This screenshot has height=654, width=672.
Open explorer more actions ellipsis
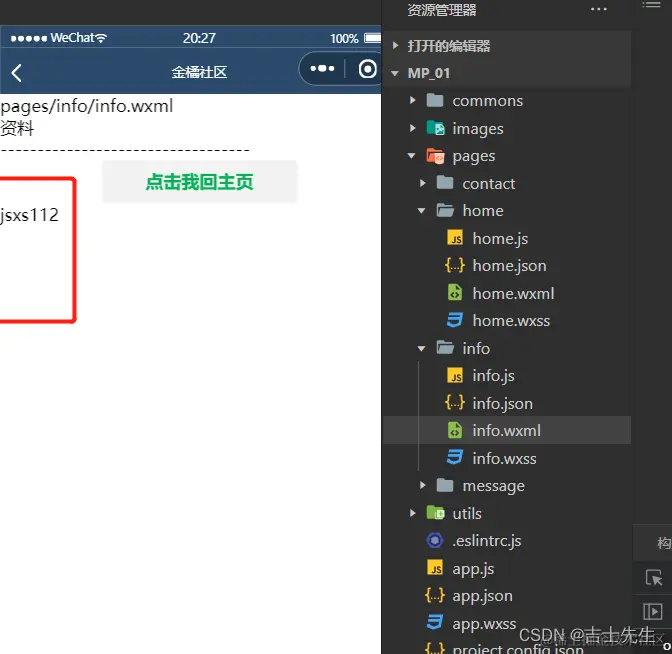point(598,9)
